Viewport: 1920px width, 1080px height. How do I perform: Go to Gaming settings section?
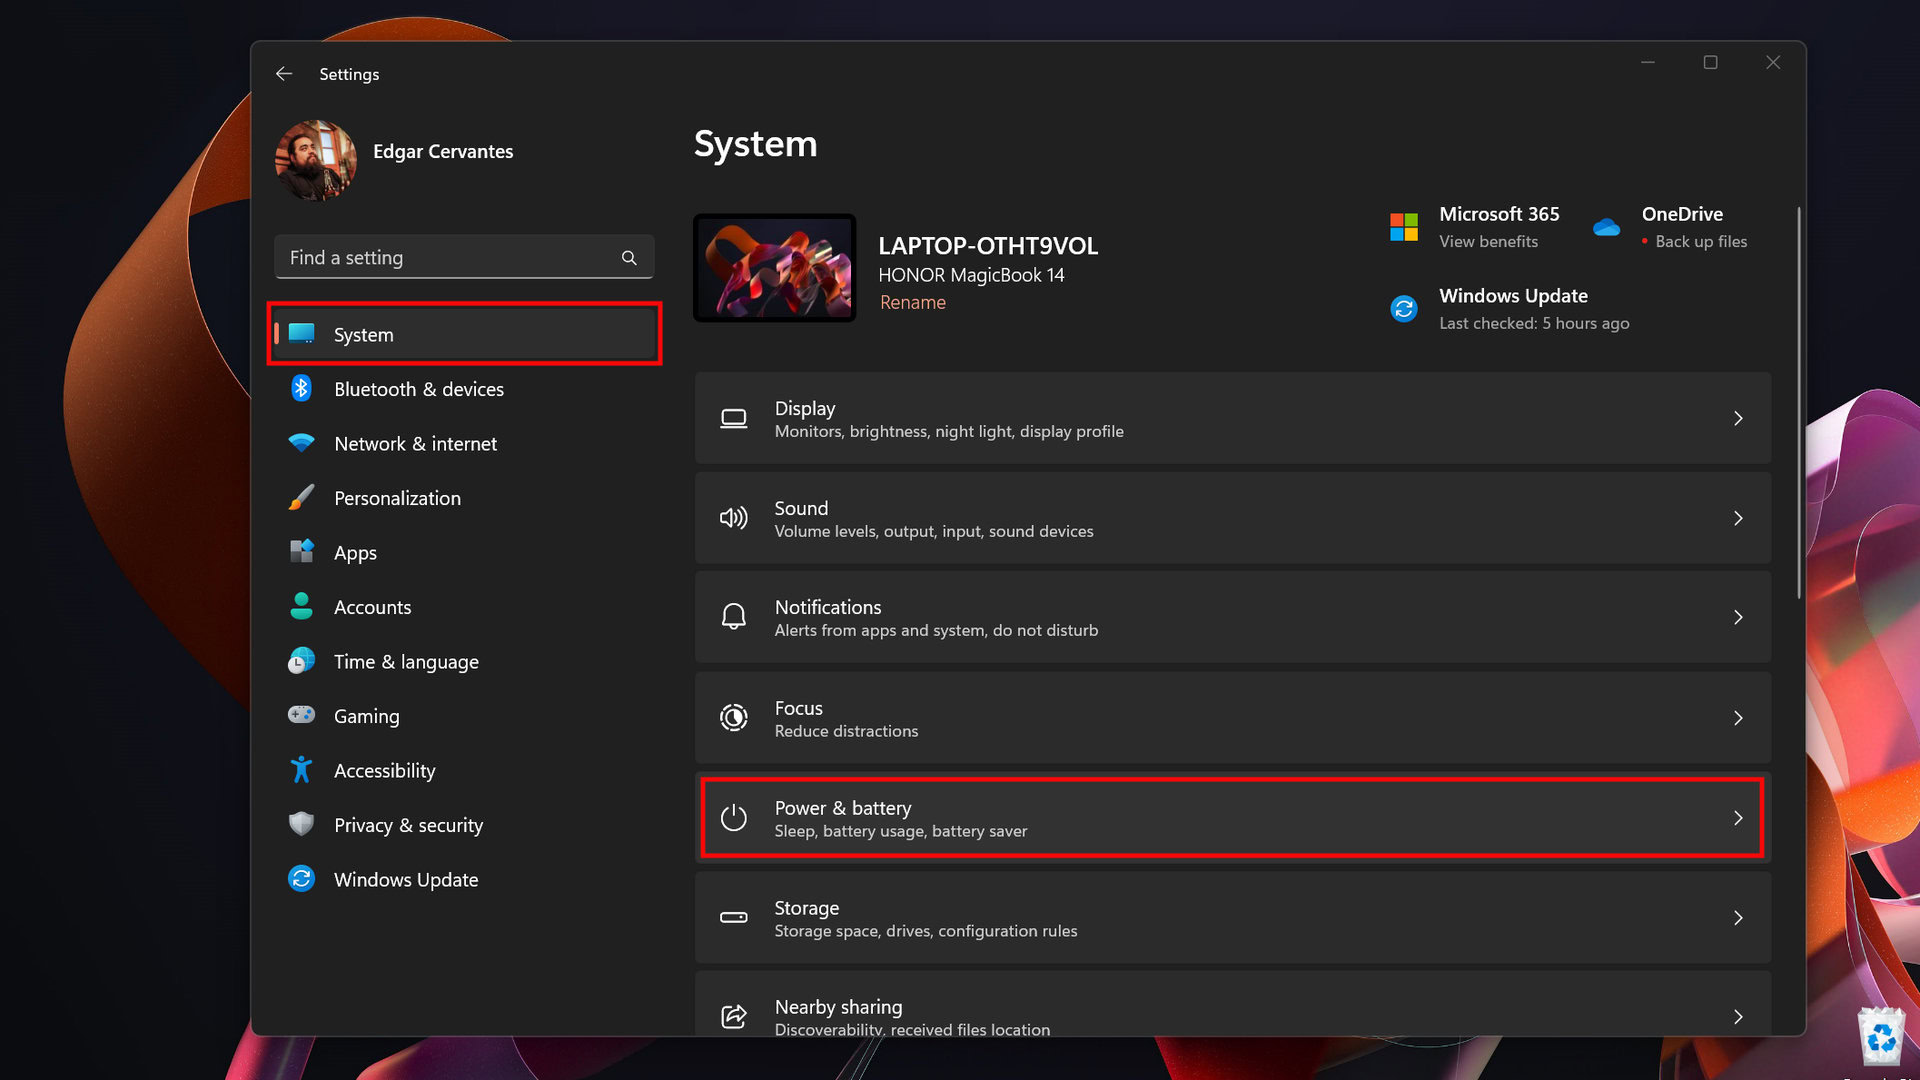(366, 716)
